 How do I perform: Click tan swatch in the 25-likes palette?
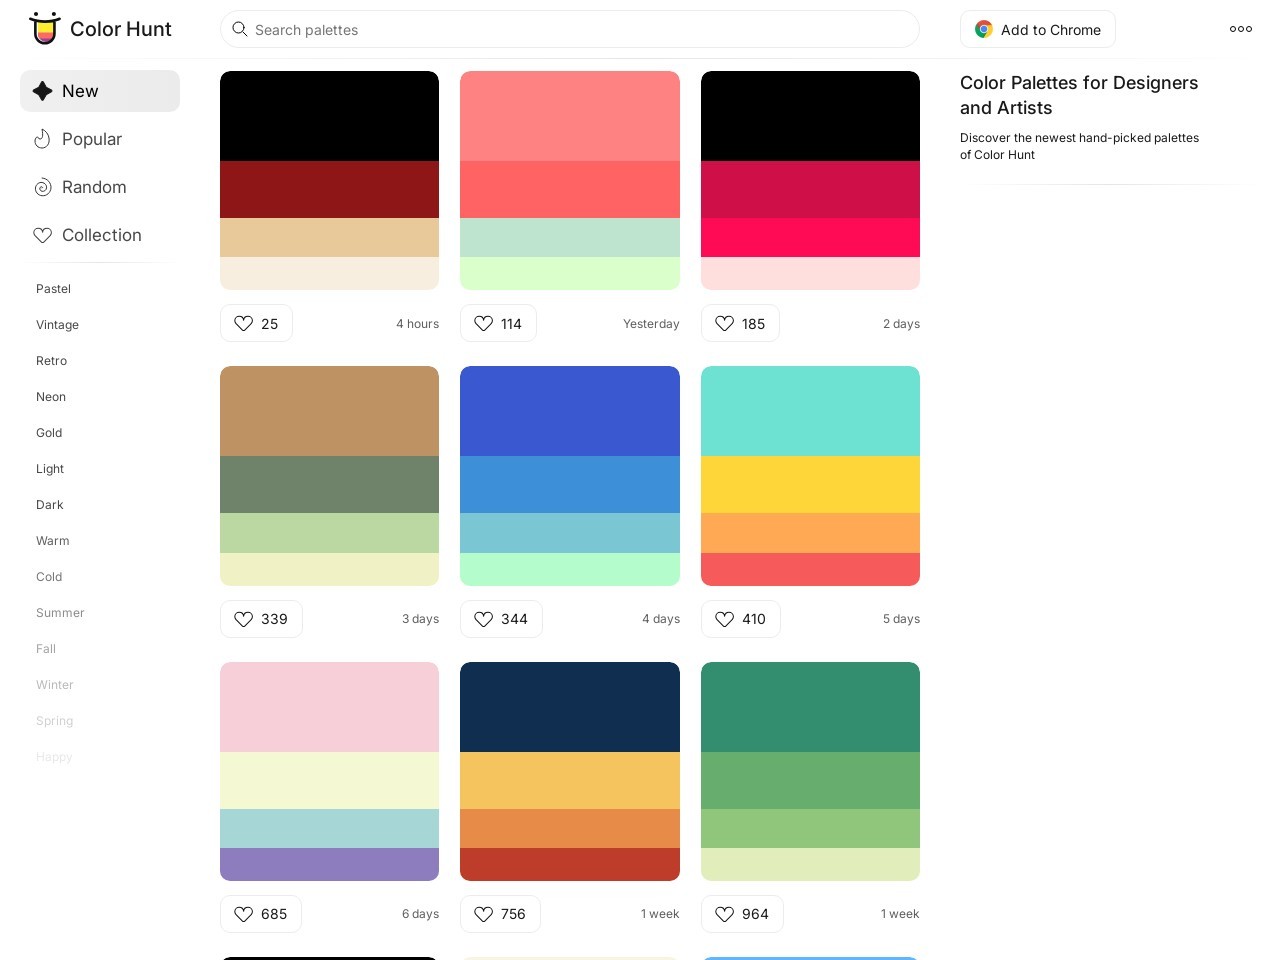(x=329, y=237)
